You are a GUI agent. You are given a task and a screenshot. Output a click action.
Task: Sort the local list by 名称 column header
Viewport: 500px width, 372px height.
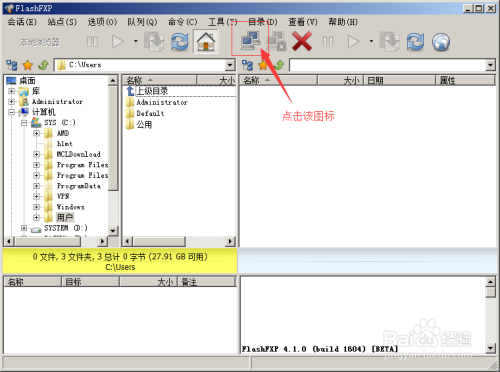pos(159,80)
